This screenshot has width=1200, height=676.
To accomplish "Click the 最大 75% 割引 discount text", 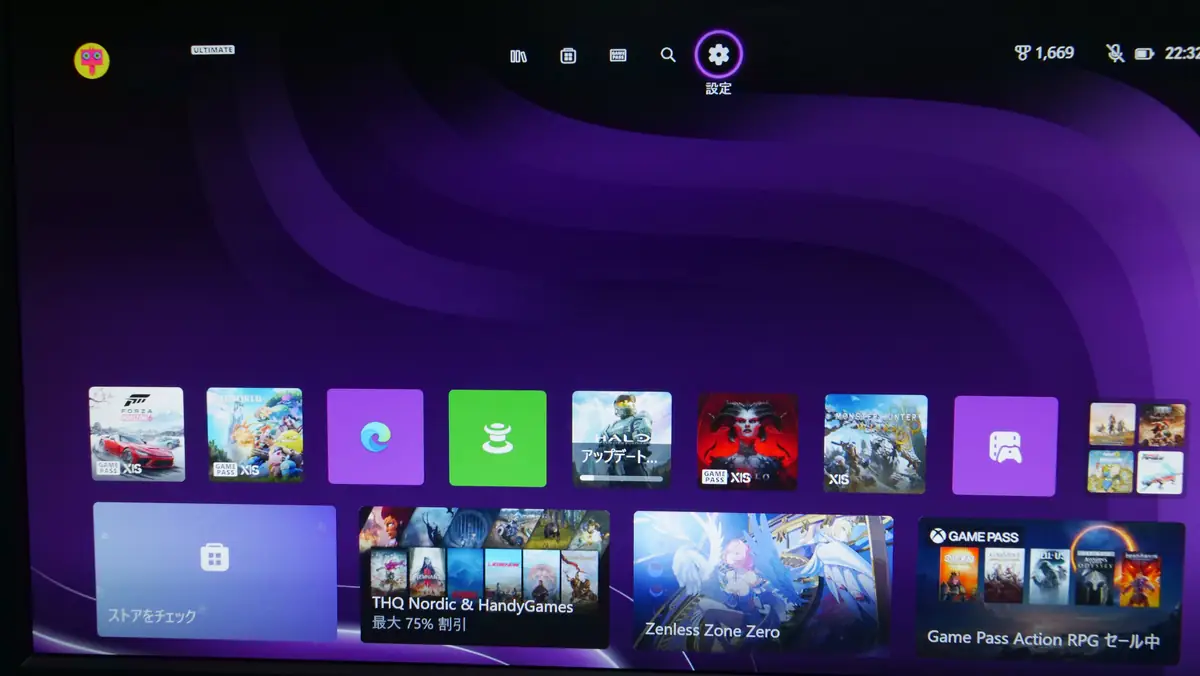I will point(419,625).
